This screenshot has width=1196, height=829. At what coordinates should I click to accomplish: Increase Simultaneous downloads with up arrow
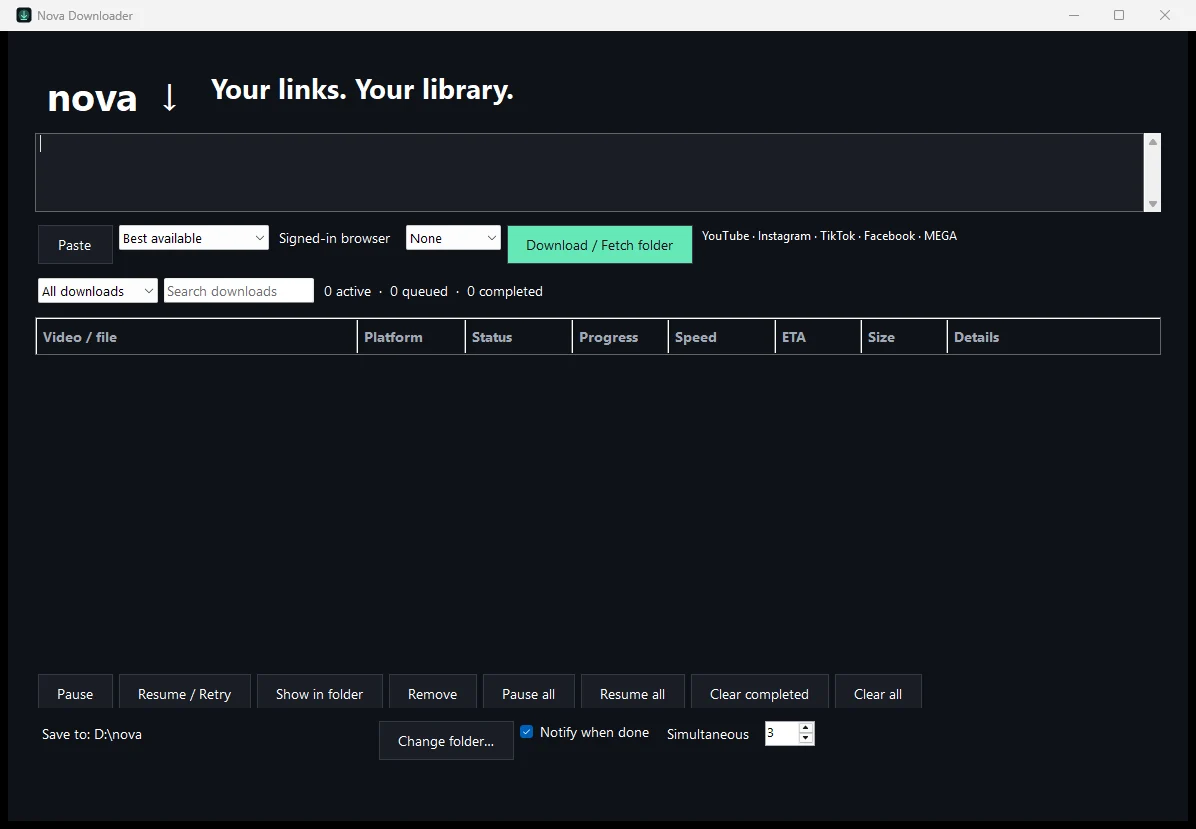pos(805,728)
